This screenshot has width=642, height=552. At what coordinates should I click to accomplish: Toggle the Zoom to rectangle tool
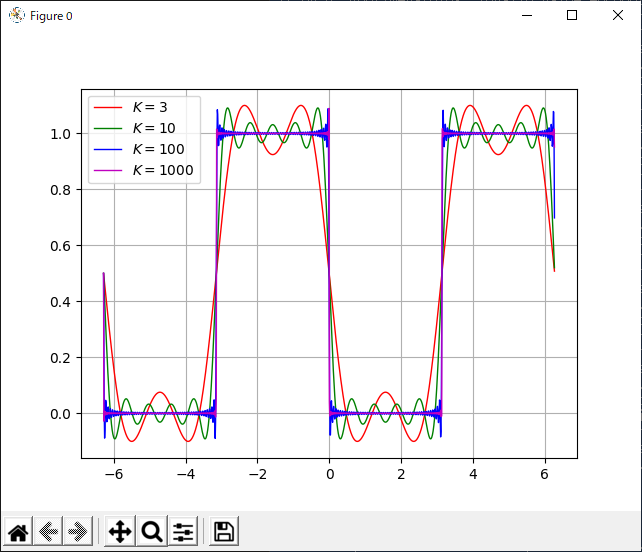[x=151, y=531]
